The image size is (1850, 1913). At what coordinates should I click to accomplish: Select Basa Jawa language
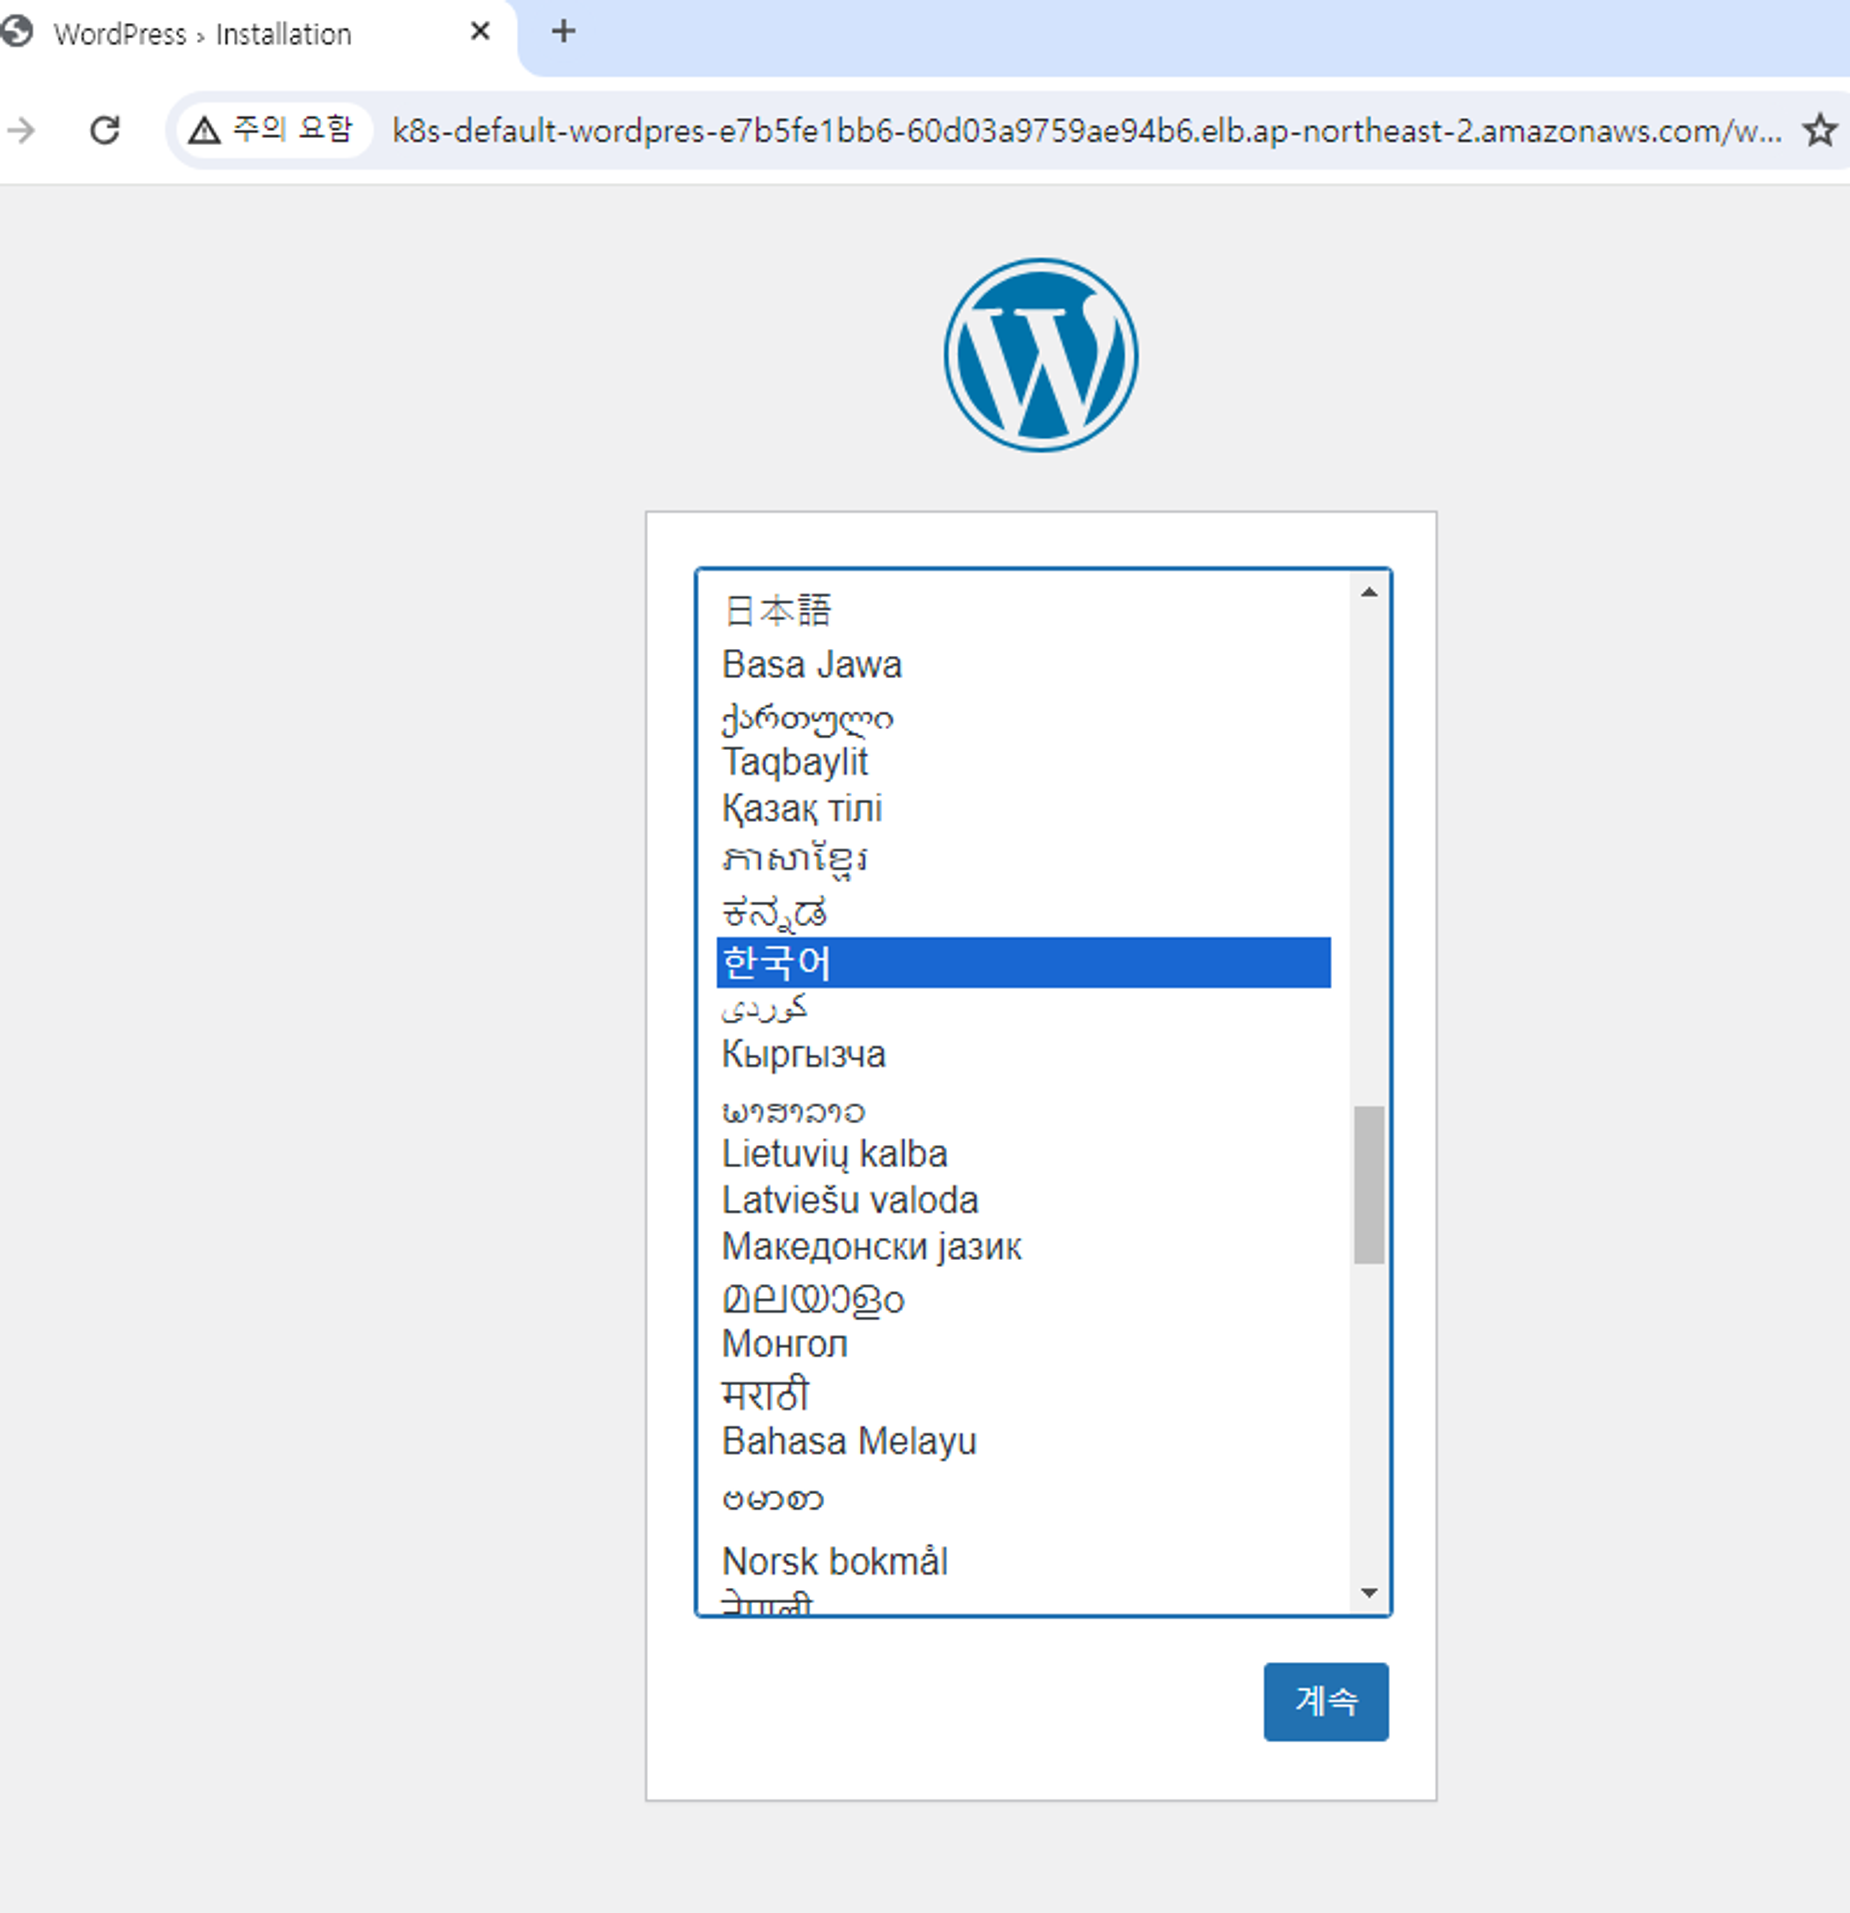click(x=1024, y=664)
